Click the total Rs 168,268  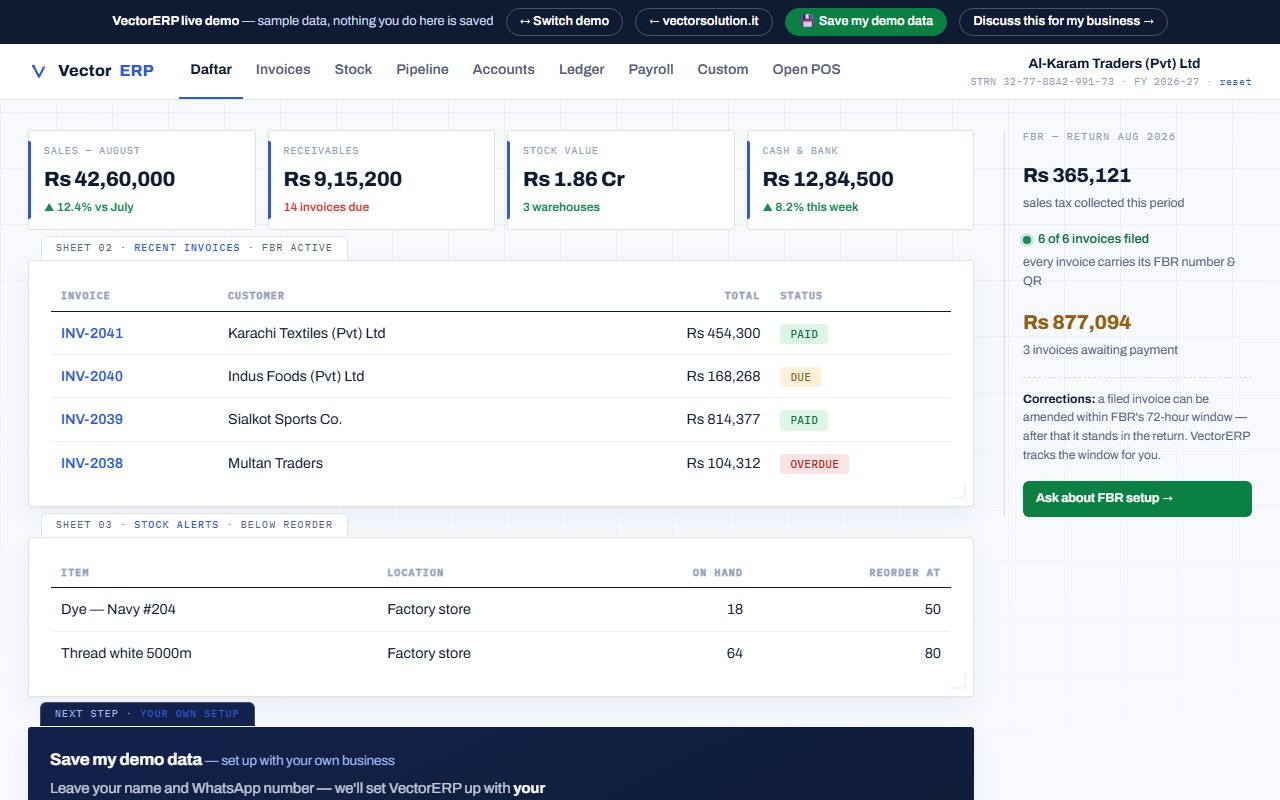pyautogui.click(x=723, y=376)
